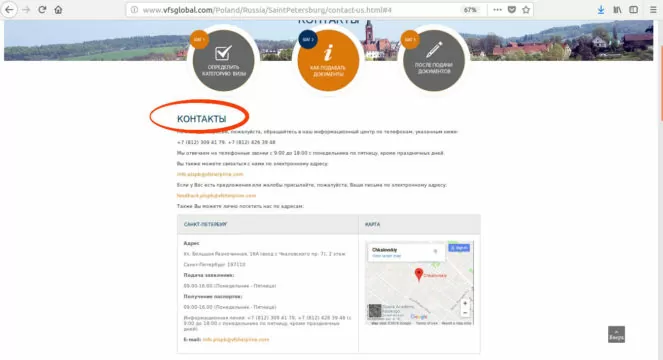The width and height of the screenshot is (663, 360).
Task: Go to the home page icon
Action: click(x=58, y=10)
